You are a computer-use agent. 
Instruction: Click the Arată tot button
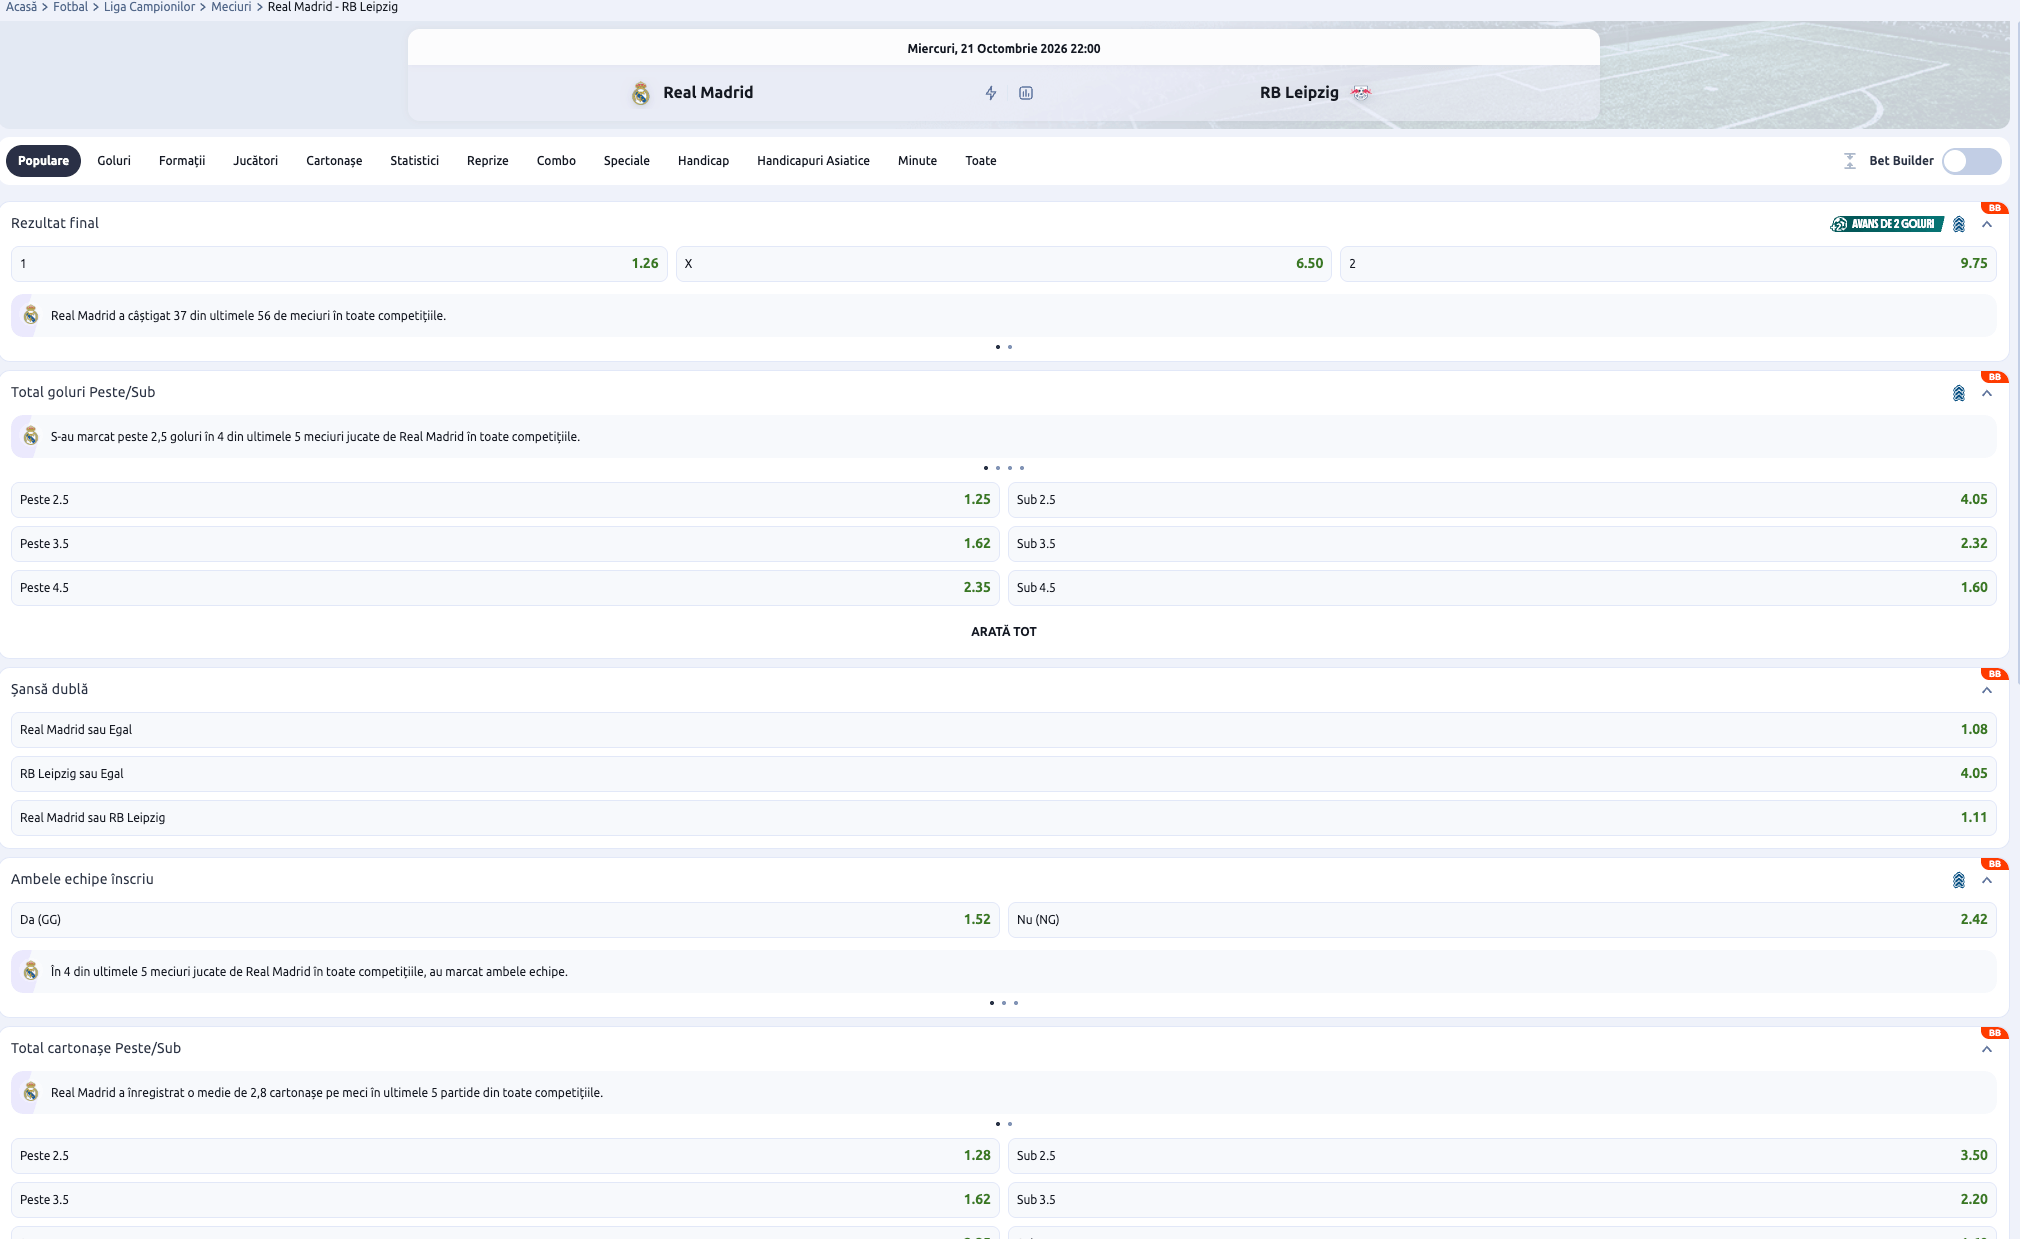[1004, 632]
